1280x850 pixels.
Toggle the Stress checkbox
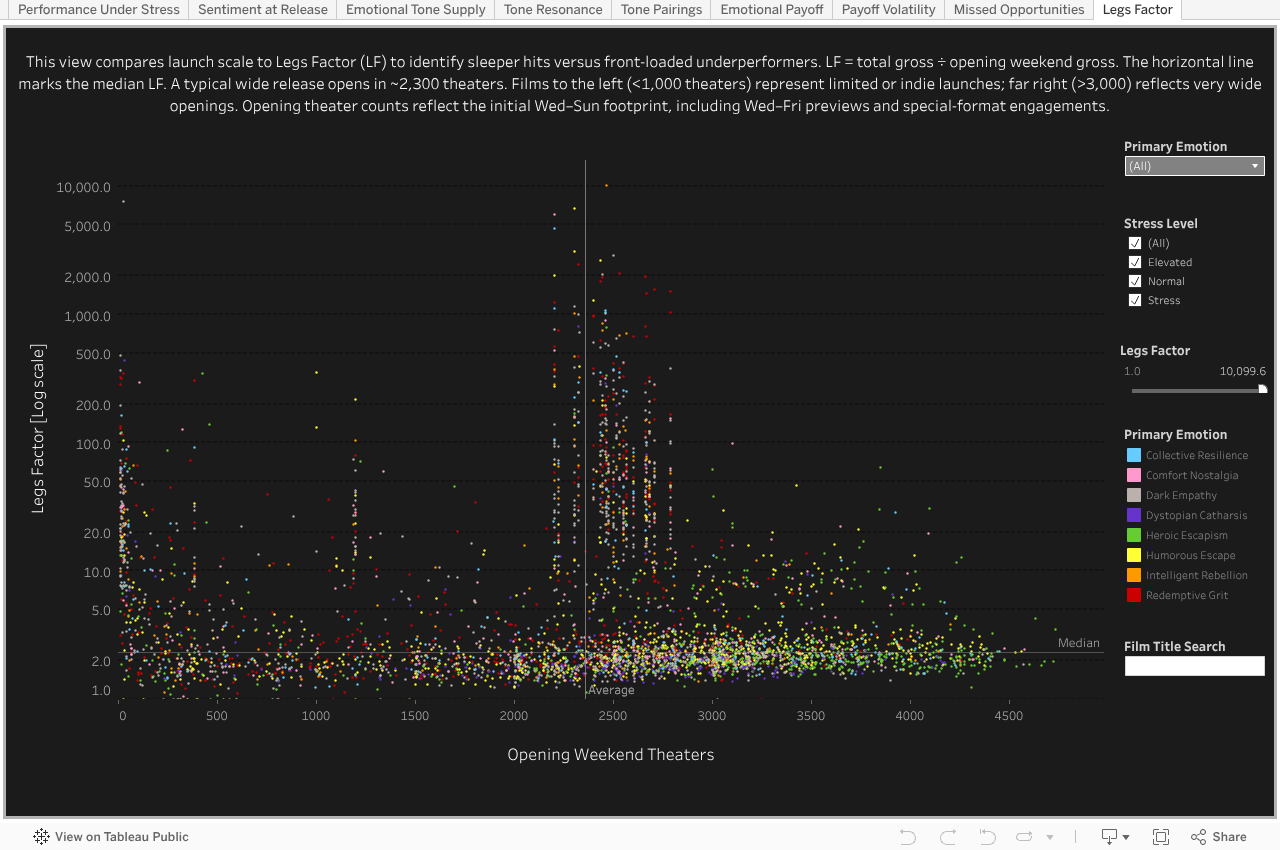point(1135,300)
